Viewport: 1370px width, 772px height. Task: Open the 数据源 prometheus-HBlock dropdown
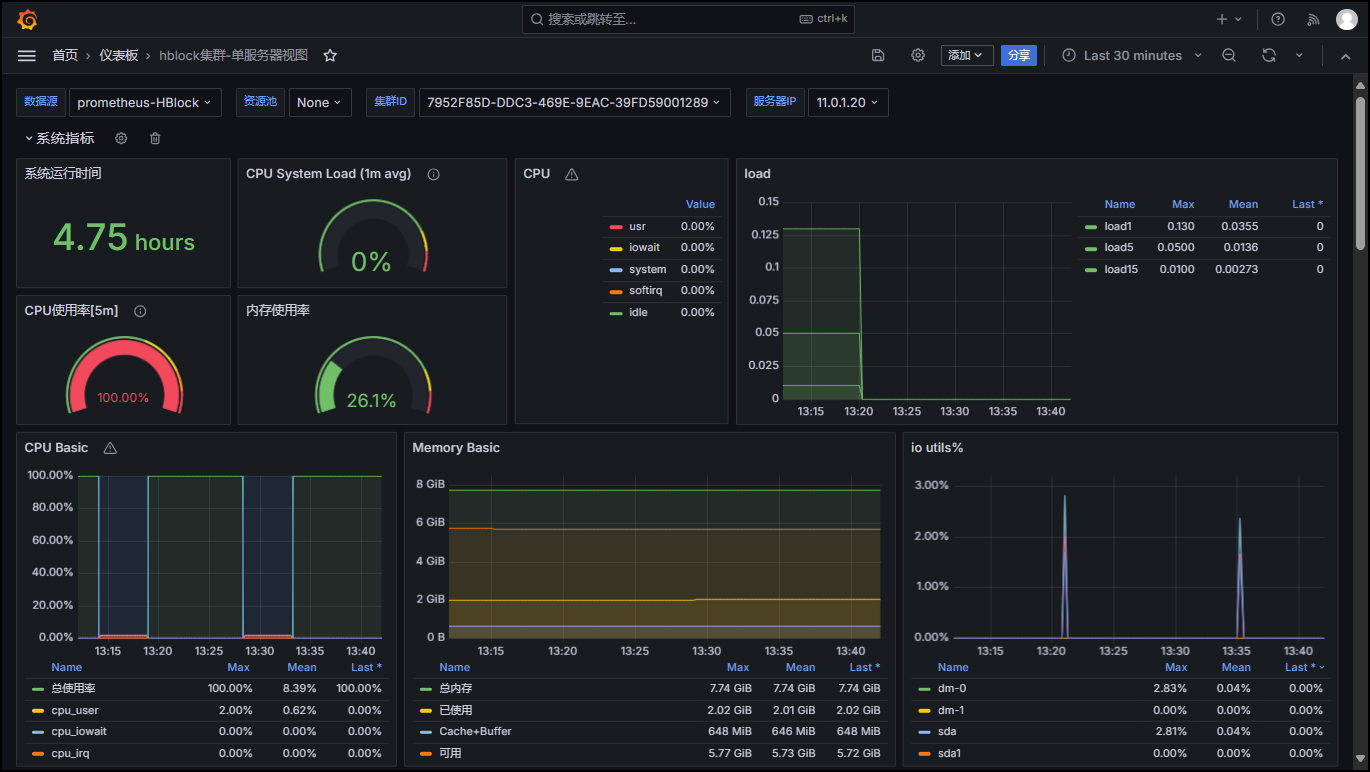(146, 102)
